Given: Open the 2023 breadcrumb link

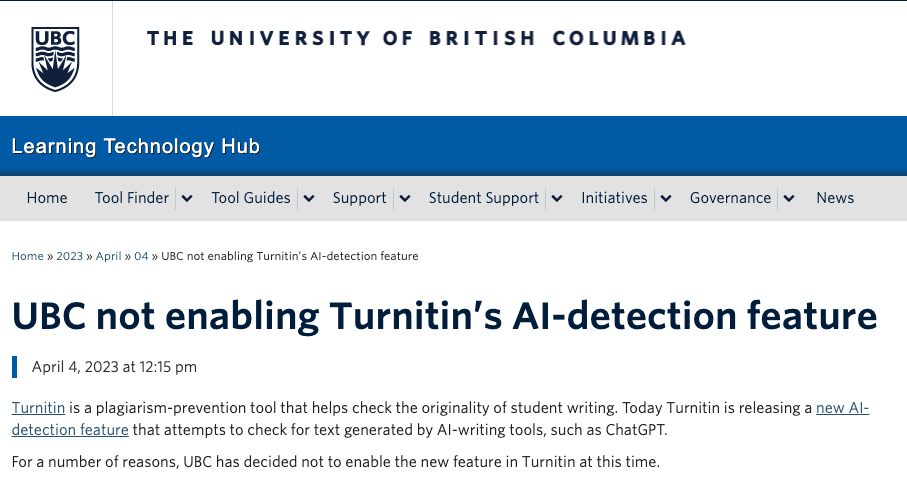Looking at the screenshot, I should pyautogui.click(x=69, y=256).
